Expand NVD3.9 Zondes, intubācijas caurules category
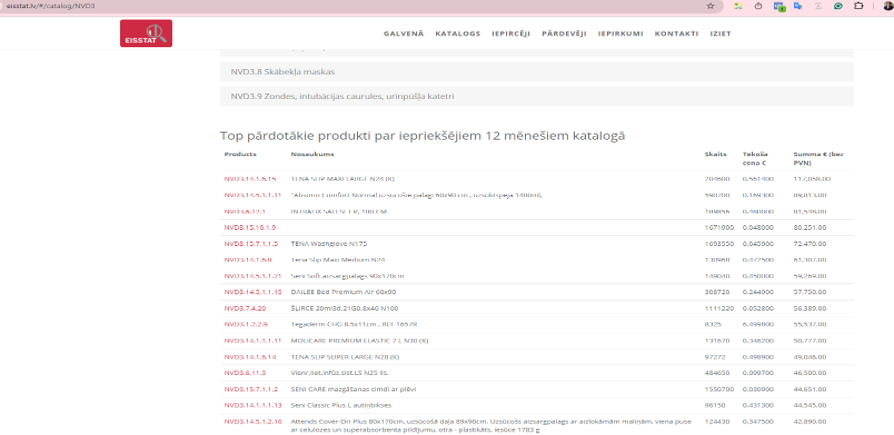The image size is (894, 435). pos(537,96)
